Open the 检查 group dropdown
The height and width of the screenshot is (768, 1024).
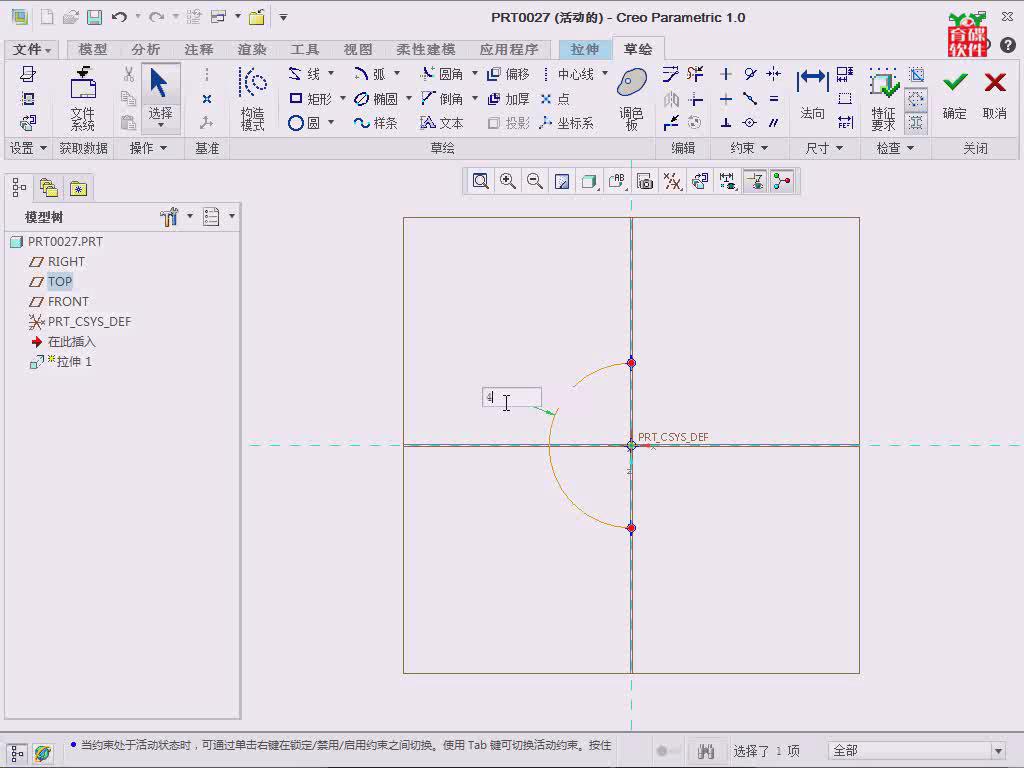click(x=895, y=148)
